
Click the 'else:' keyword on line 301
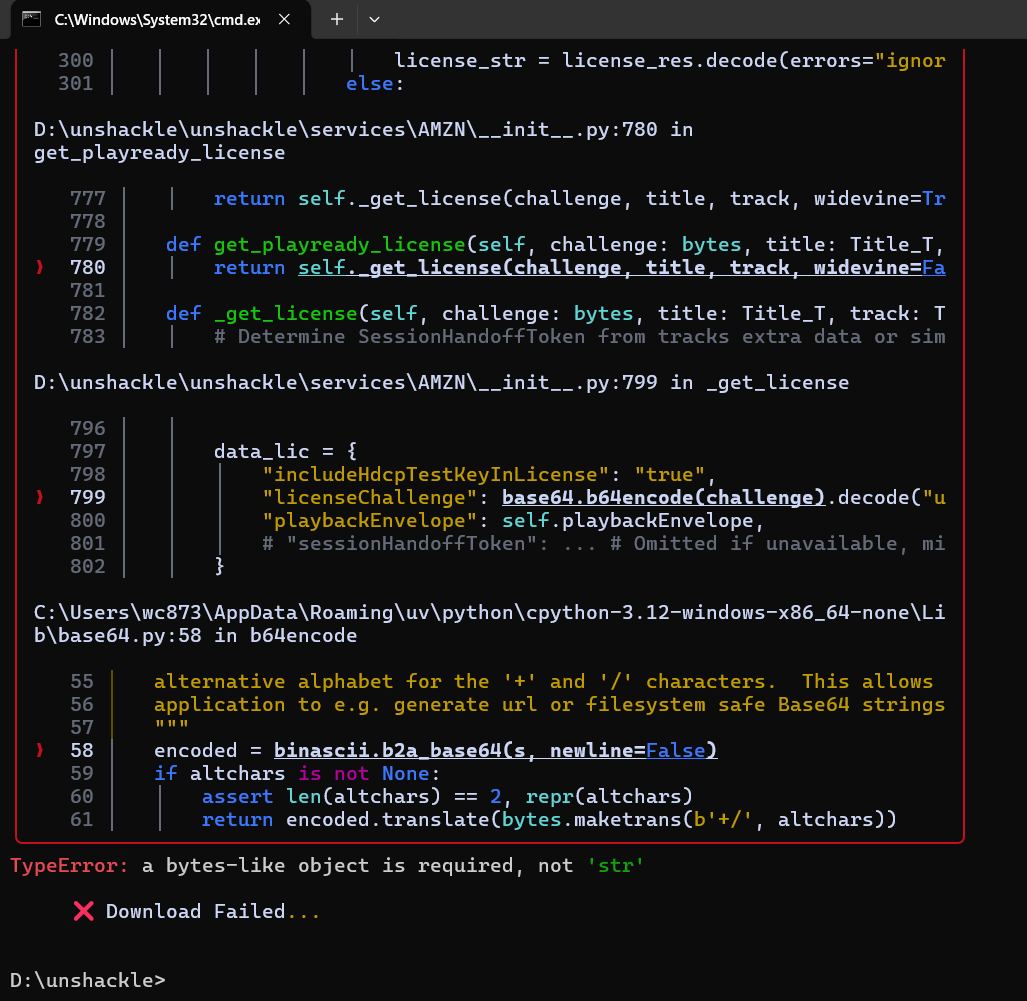point(375,83)
